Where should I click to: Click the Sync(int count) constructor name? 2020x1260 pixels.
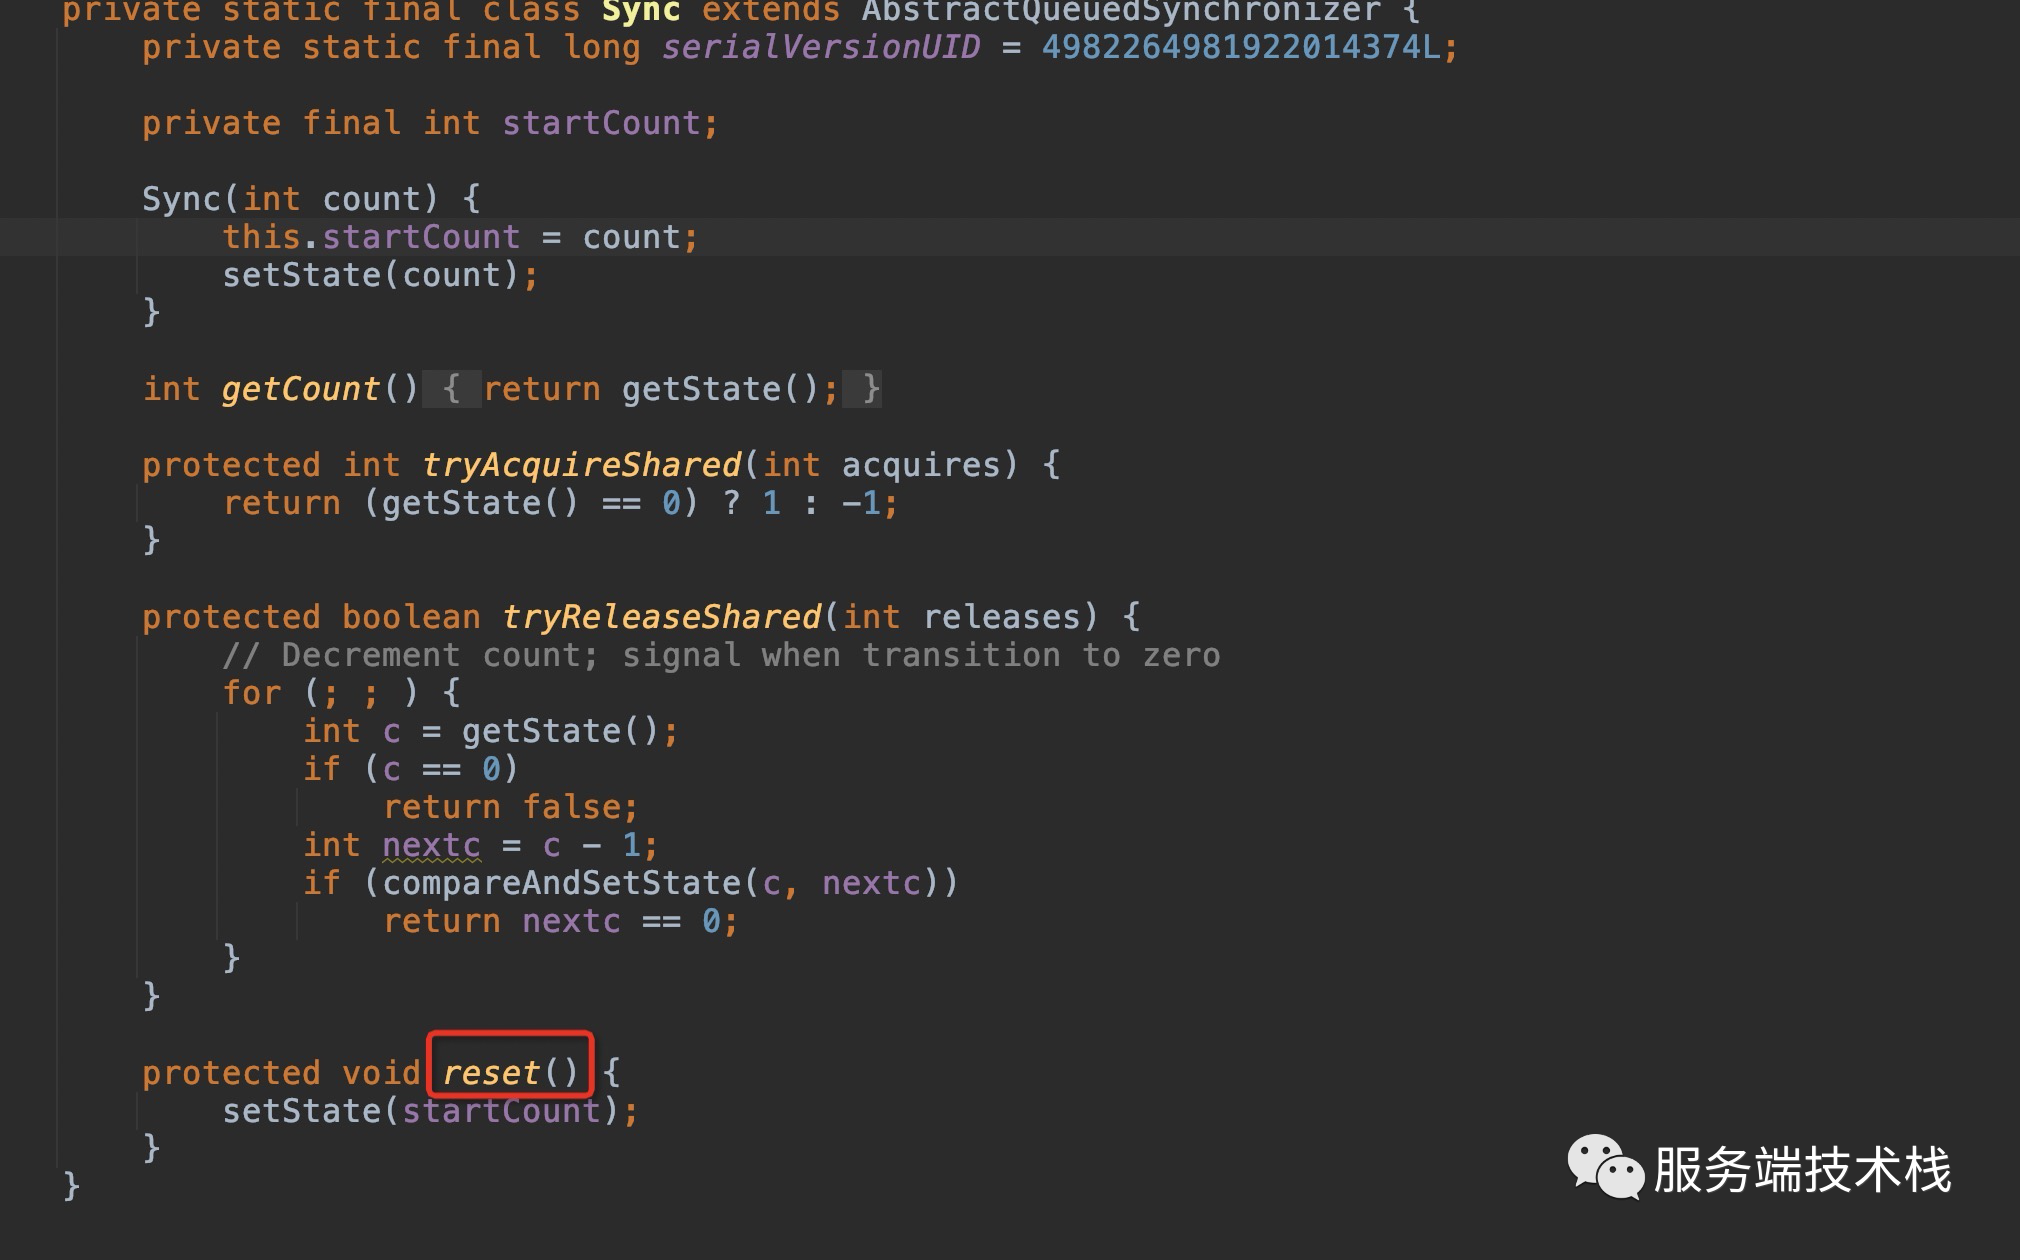coord(181,199)
